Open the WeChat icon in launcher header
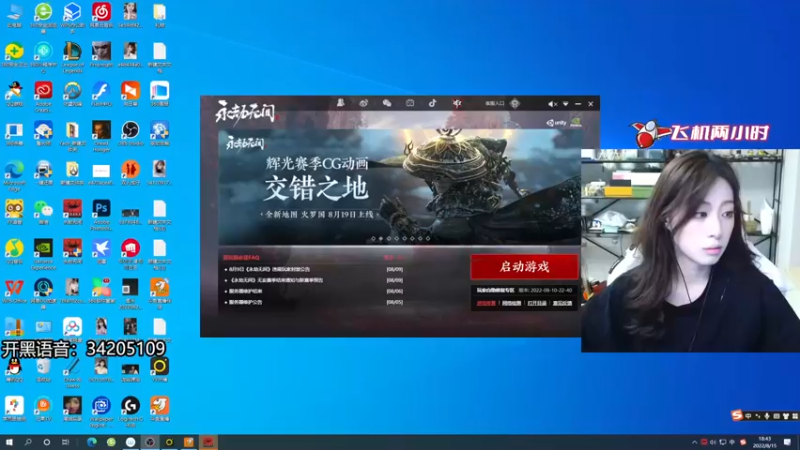The width and height of the screenshot is (800, 450). (x=387, y=103)
